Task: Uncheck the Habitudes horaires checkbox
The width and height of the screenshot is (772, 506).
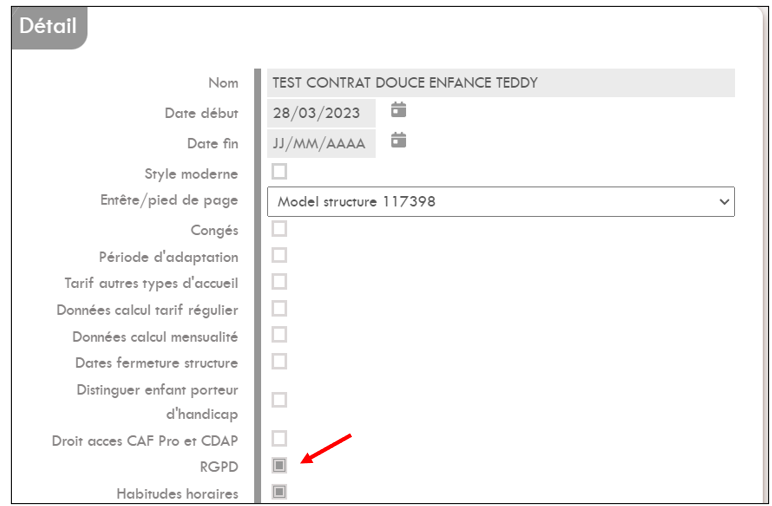Action: [x=279, y=492]
